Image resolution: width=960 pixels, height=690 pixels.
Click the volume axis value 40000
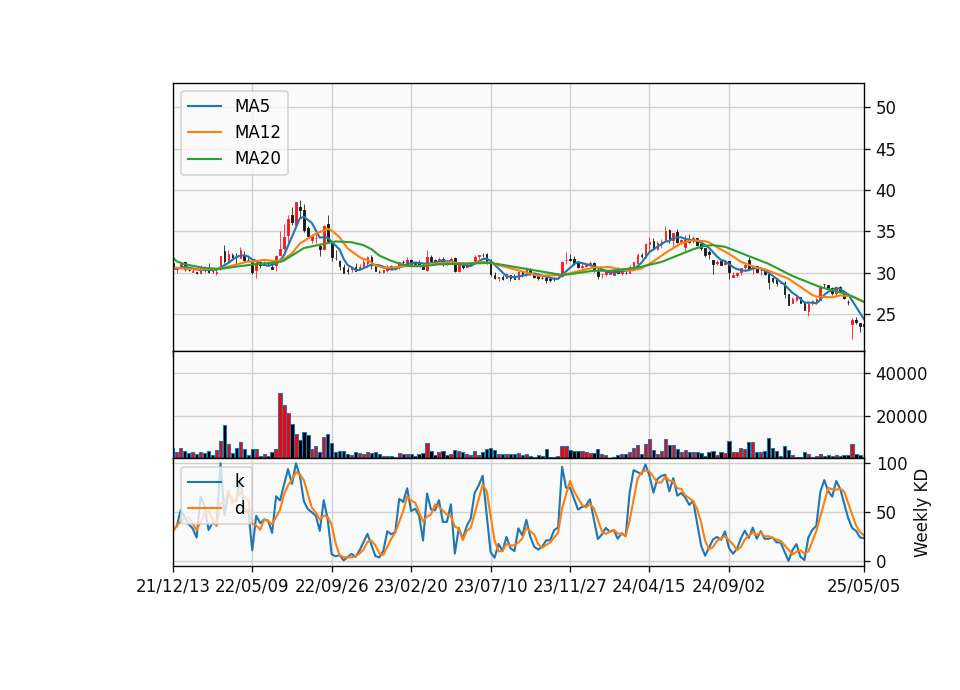[901, 374]
